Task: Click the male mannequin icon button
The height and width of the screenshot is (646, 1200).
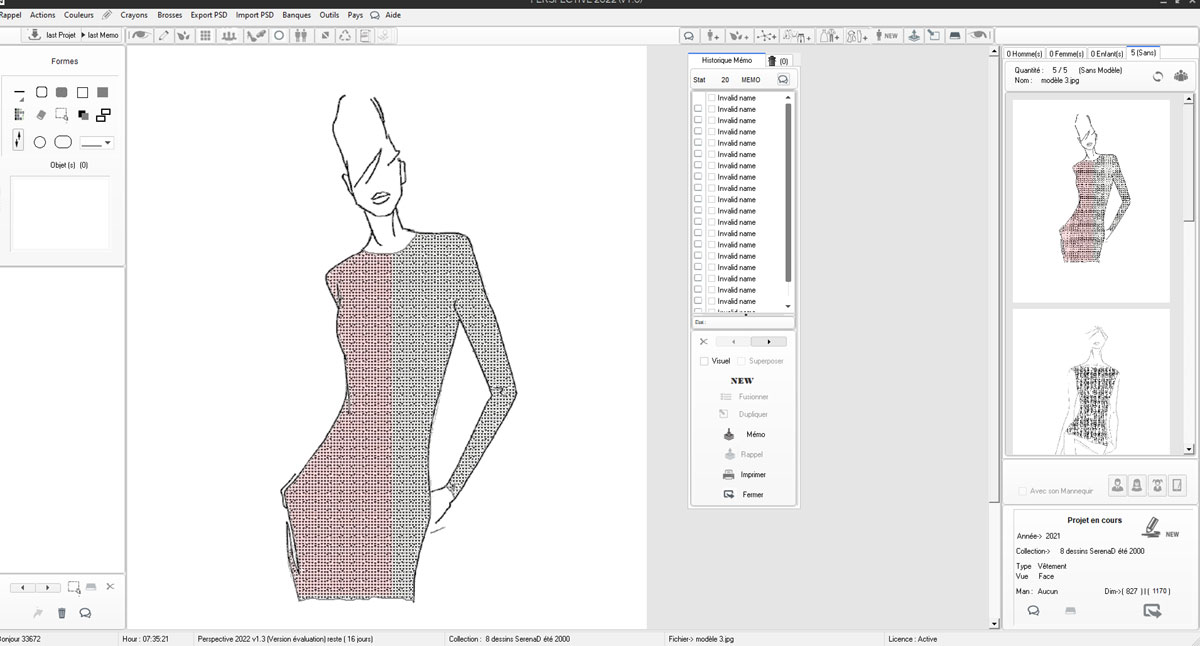Action: [1116, 485]
